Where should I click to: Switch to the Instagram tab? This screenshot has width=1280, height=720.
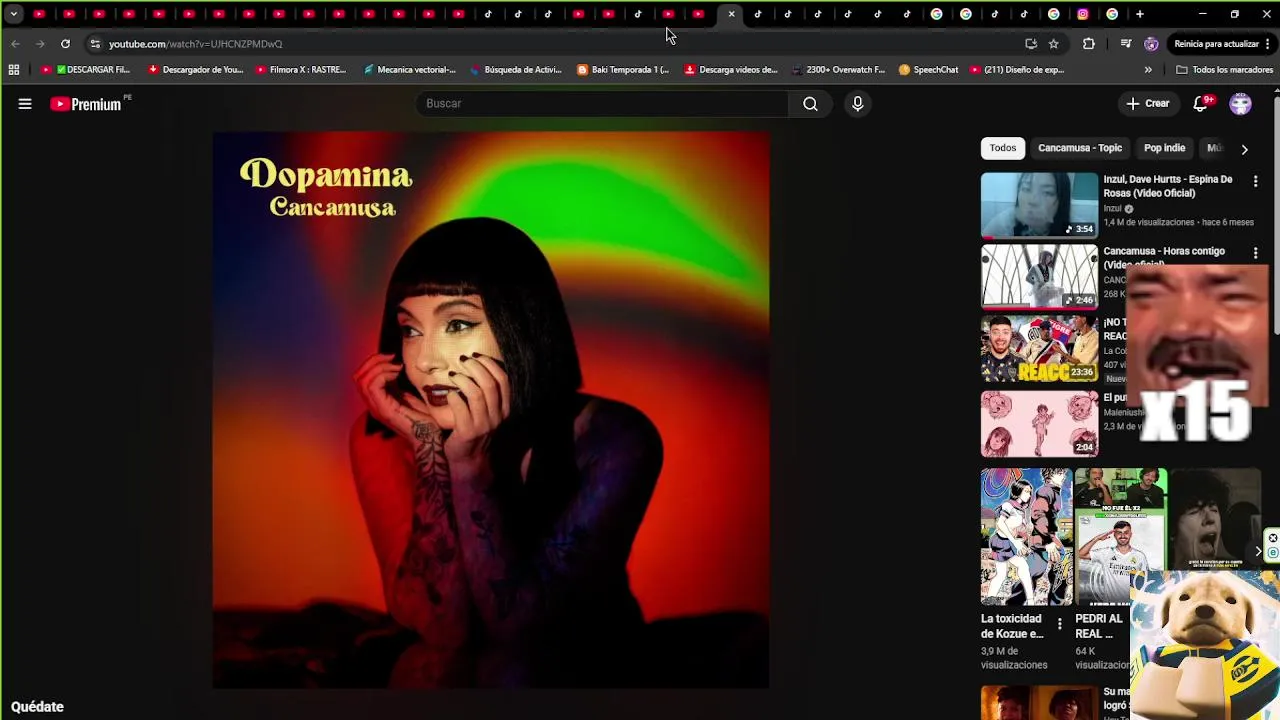point(1083,14)
